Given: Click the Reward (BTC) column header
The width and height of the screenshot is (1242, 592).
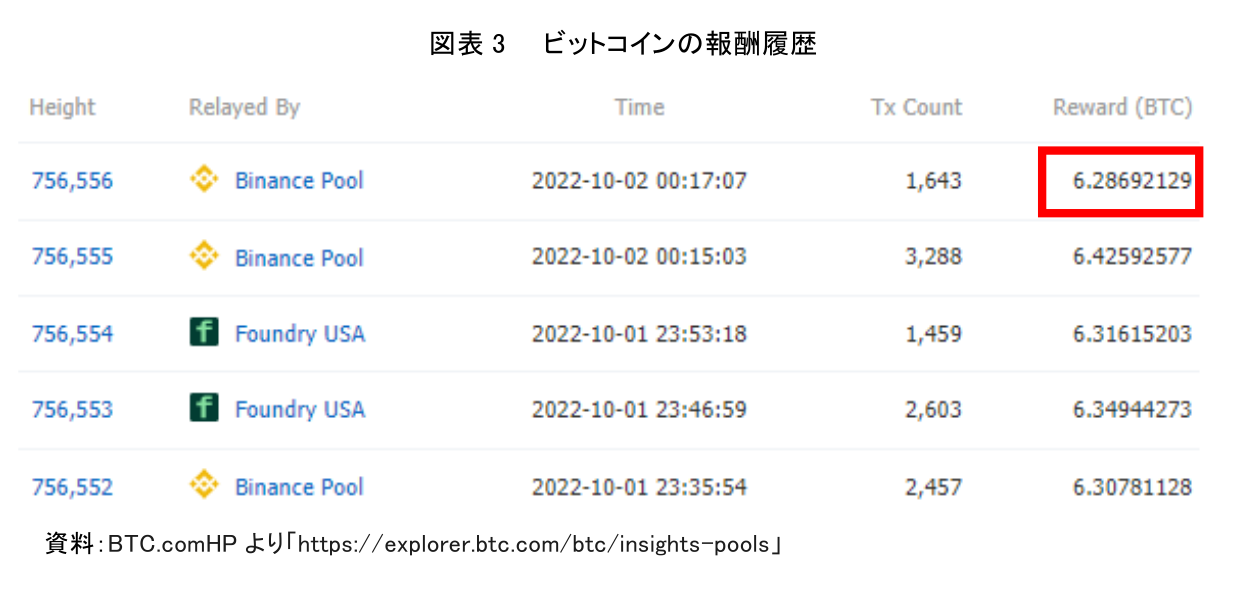Looking at the screenshot, I should tap(1122, 108).
